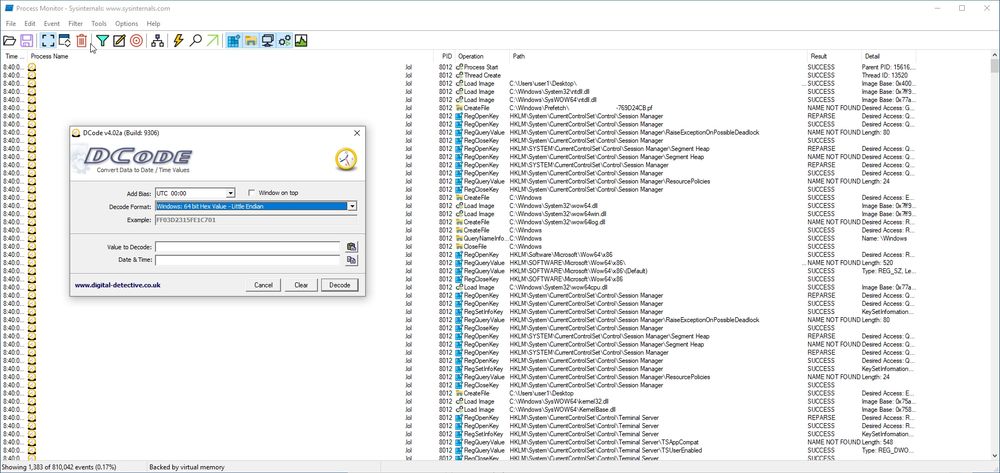Open the Filter menu

point(75,24)
